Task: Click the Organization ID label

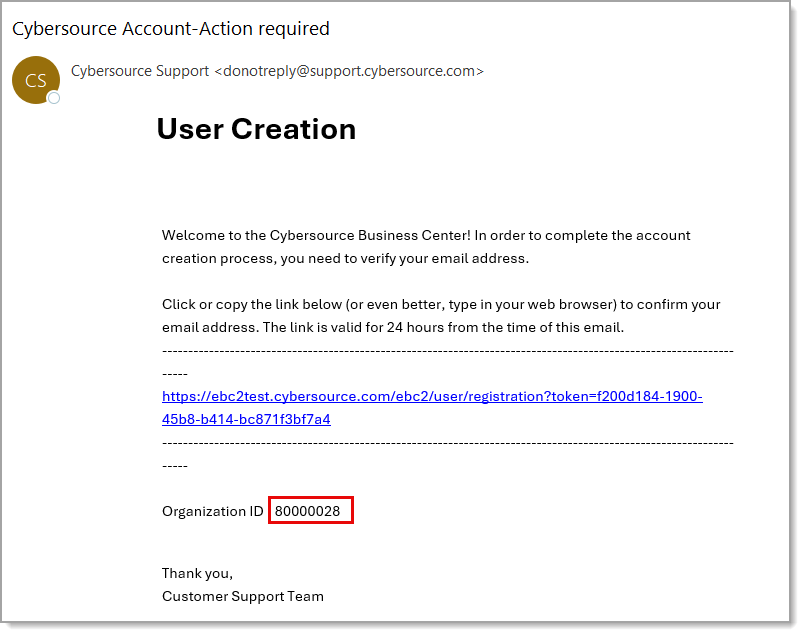Action: tap(212, 511)
